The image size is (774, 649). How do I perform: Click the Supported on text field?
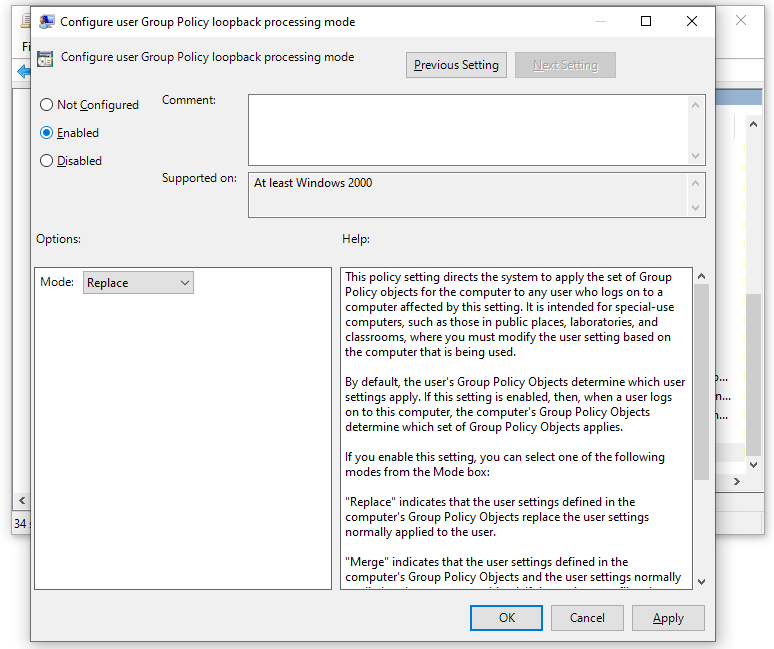(x=468, y=195)
